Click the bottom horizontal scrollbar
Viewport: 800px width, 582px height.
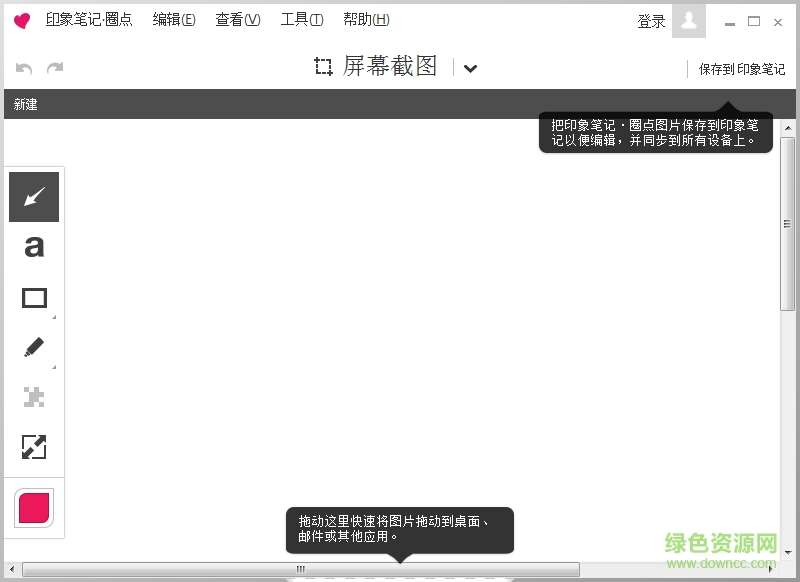click(300, 567)
